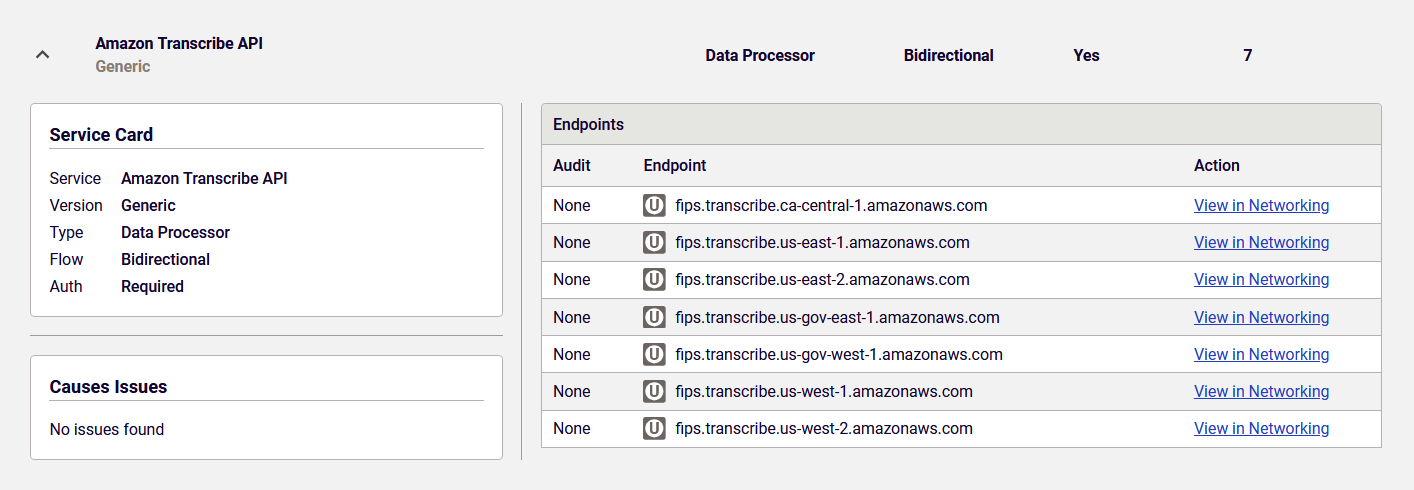The width and height of the screenshot is (1414, 490).
Task: Click the U icon for ca-central-1 endpoint
Action: (x=654, y=206)
